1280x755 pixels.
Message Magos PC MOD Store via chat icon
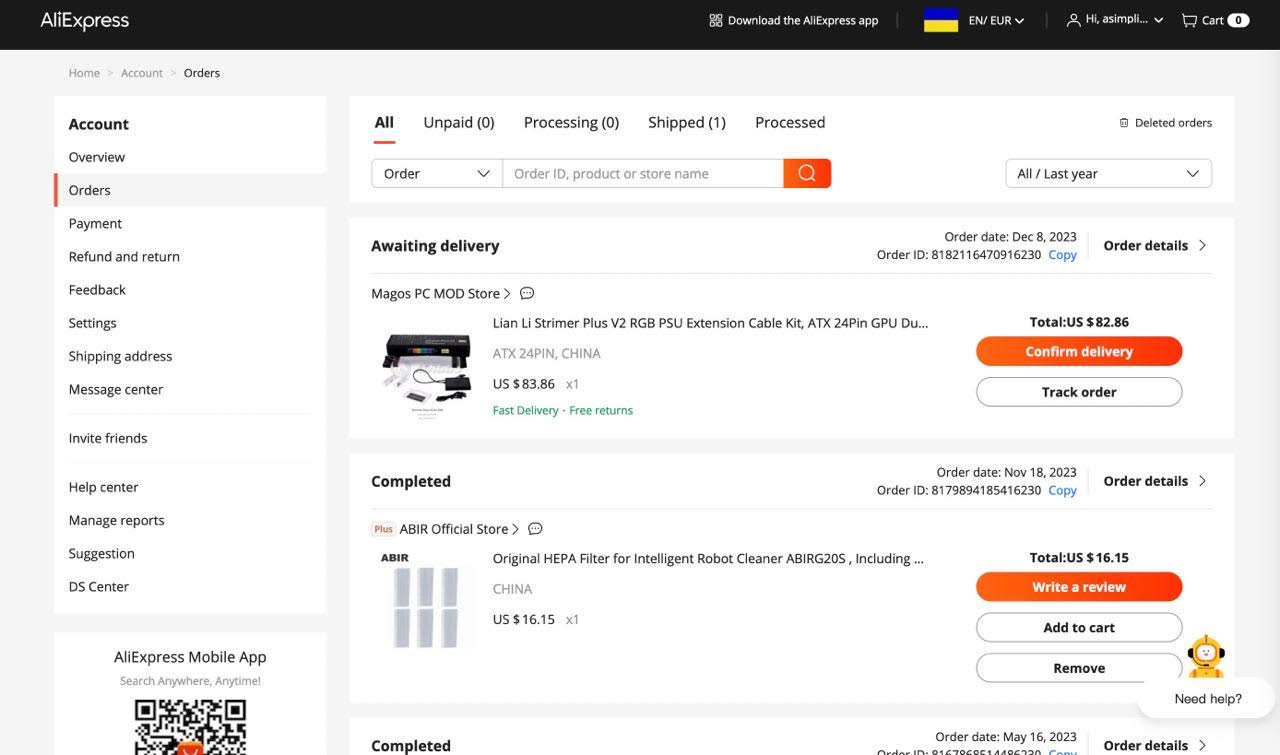tap(527, 294)
